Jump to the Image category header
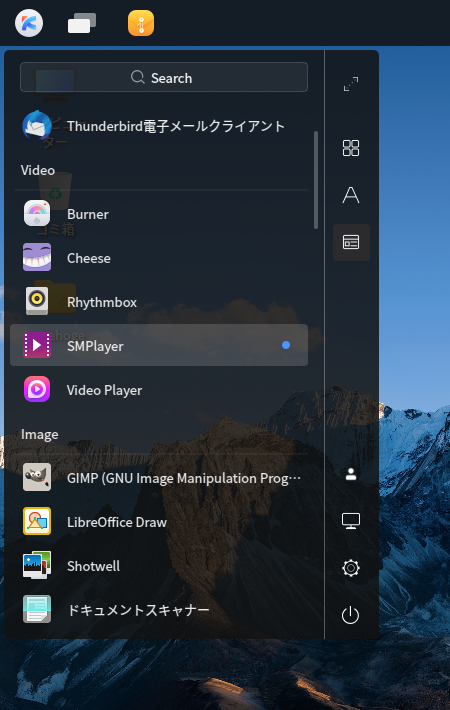This screenshot has height=710, width=450. 39,435
